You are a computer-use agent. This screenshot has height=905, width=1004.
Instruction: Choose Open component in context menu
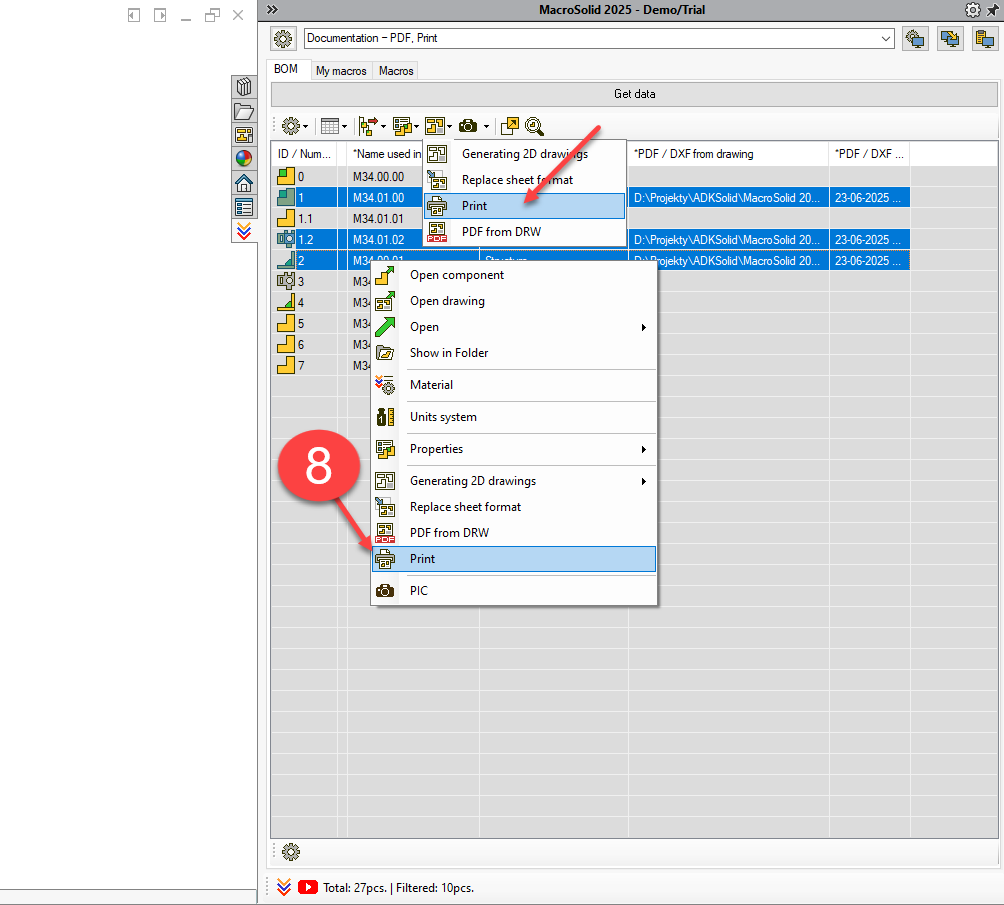(514, 275)
